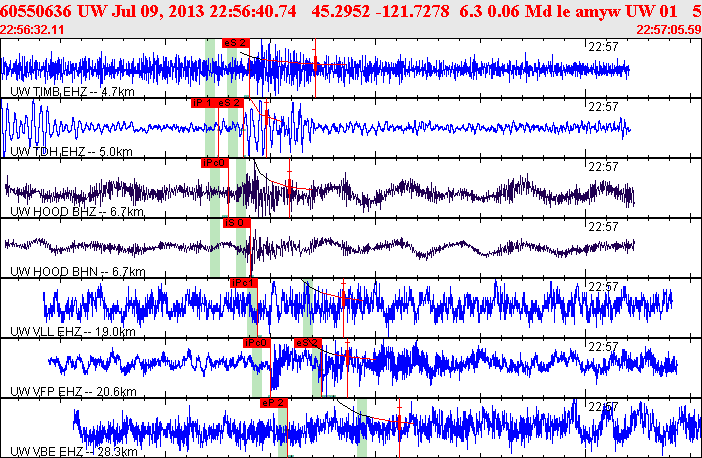702x458 pixels.
Task: Click the 22:57 time tick on VLL trace
Action: click(603, 287)
